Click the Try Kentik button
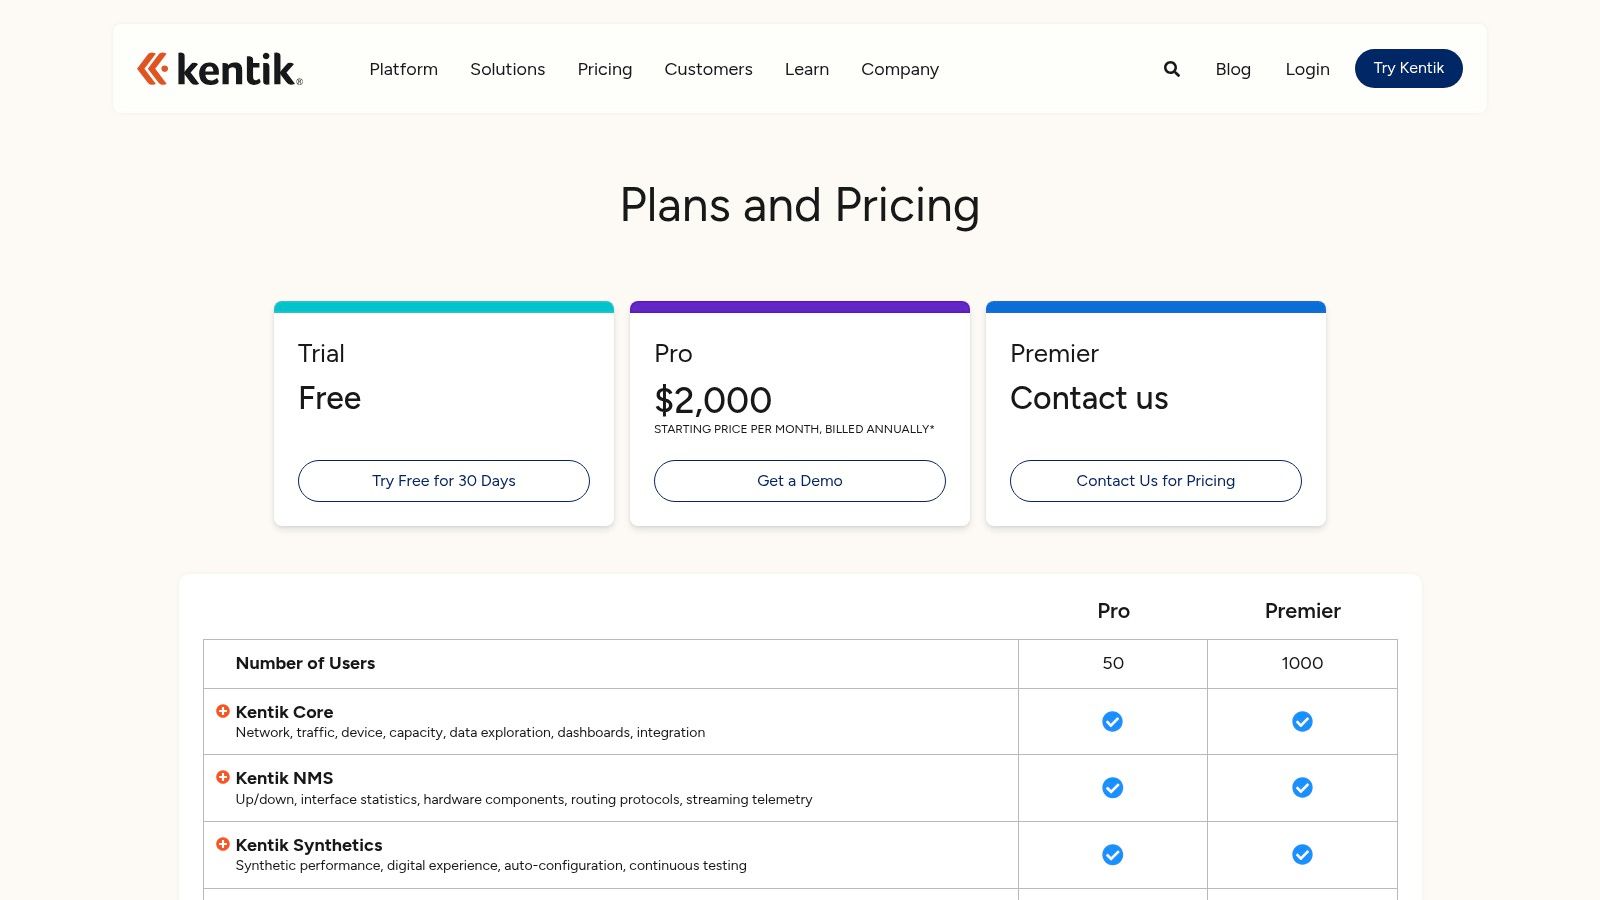This screenshot has width=1600, height=900. pos(1408,68)
